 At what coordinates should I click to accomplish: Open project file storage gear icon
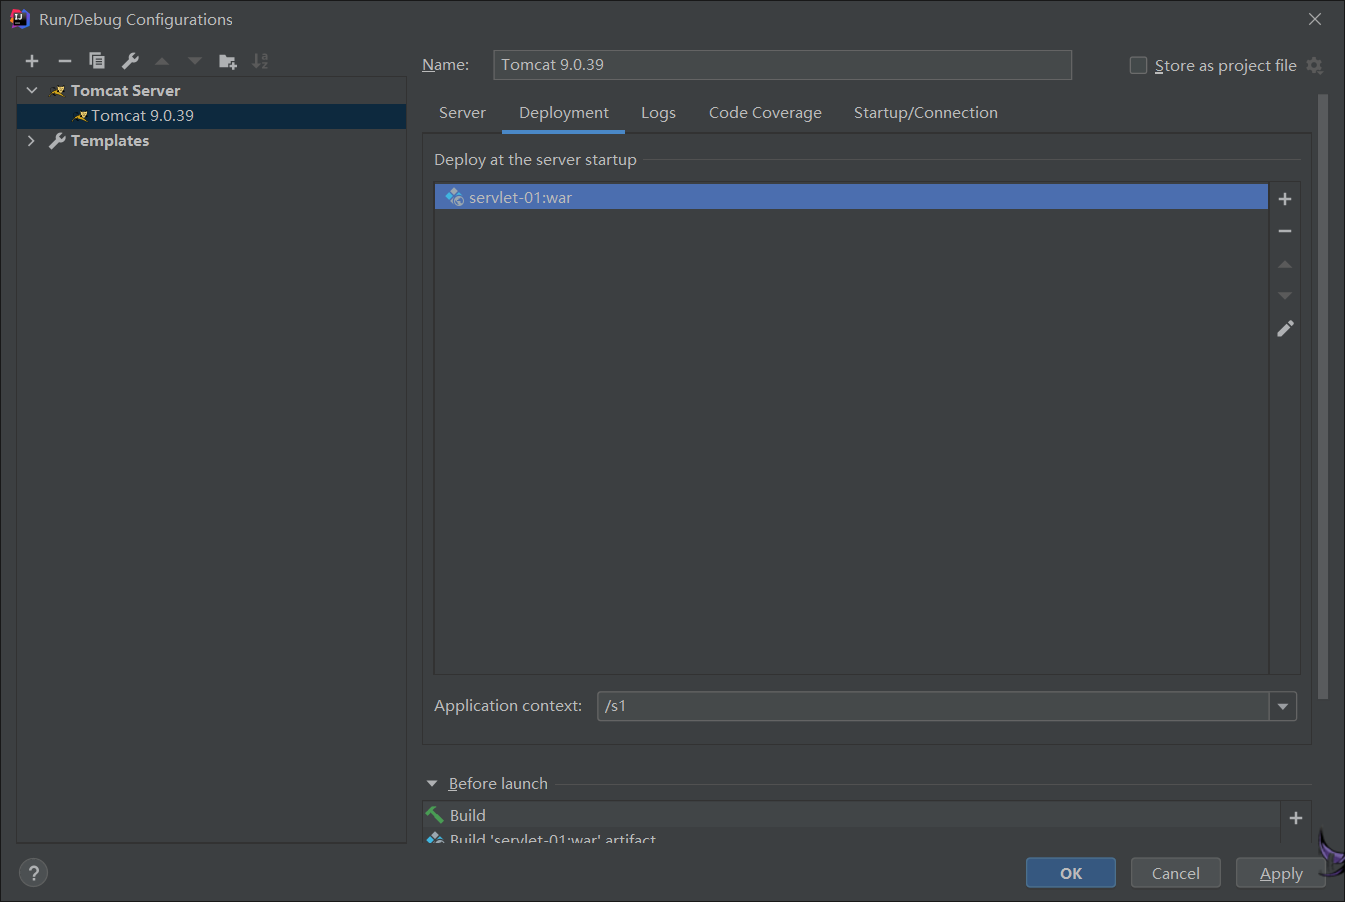[1315, 65]
